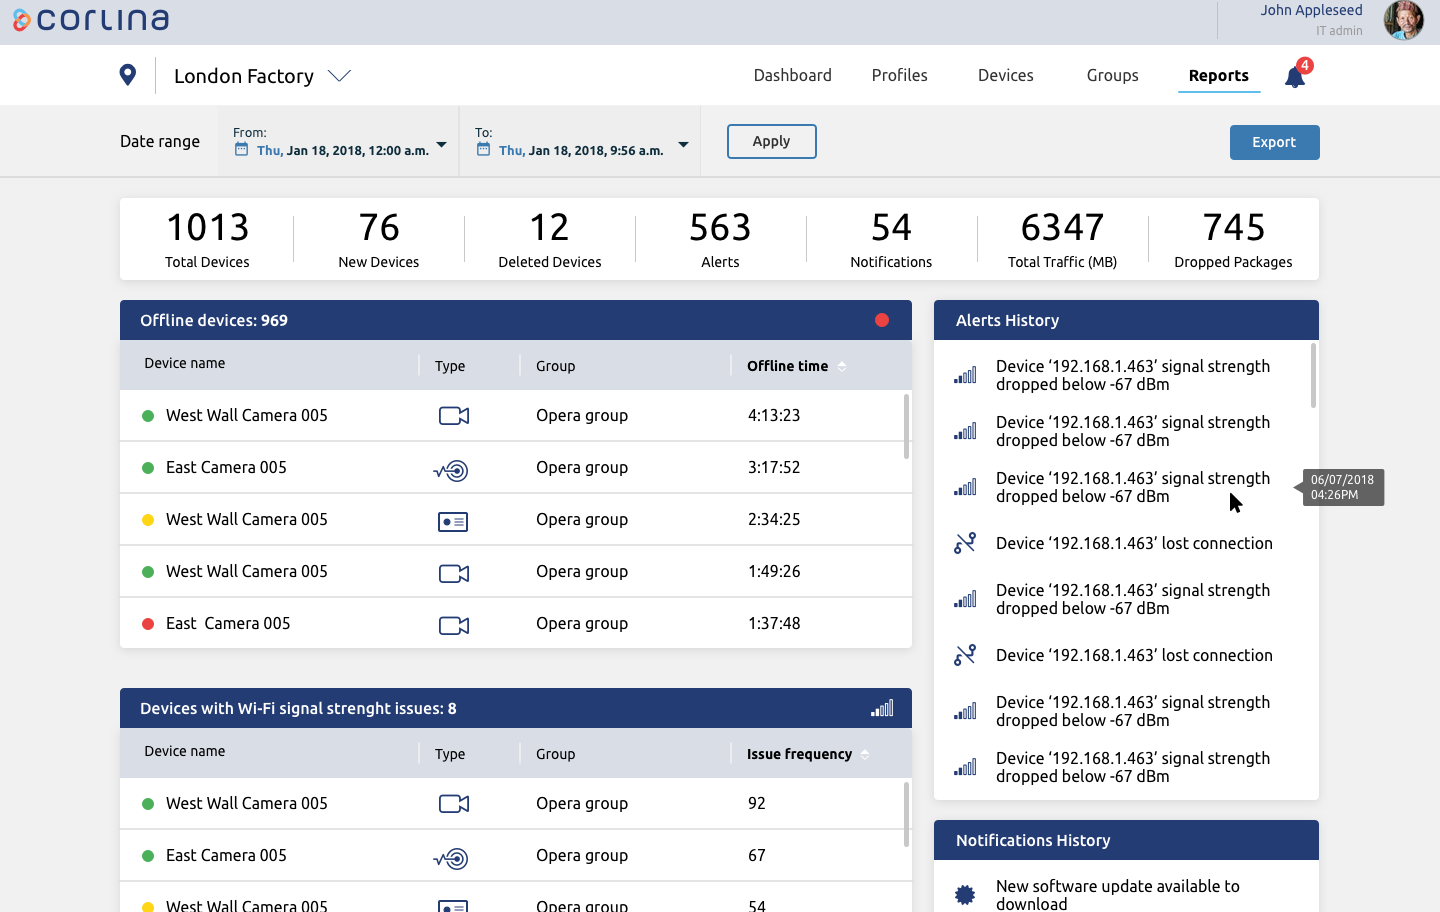
Task: Open the Groups tab
Action: (x=1112, y=75)
